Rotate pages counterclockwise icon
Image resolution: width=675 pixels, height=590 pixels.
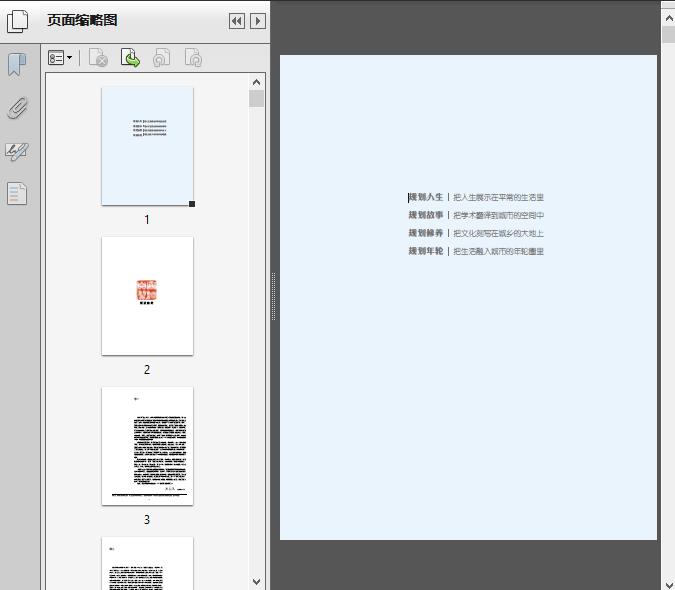(161, 58)
